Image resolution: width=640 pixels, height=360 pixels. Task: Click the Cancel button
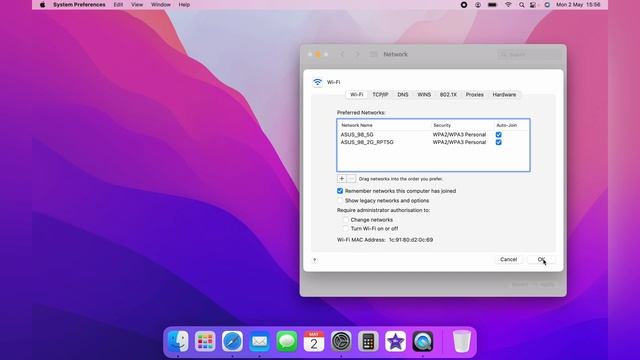click(x=509, y=260)
